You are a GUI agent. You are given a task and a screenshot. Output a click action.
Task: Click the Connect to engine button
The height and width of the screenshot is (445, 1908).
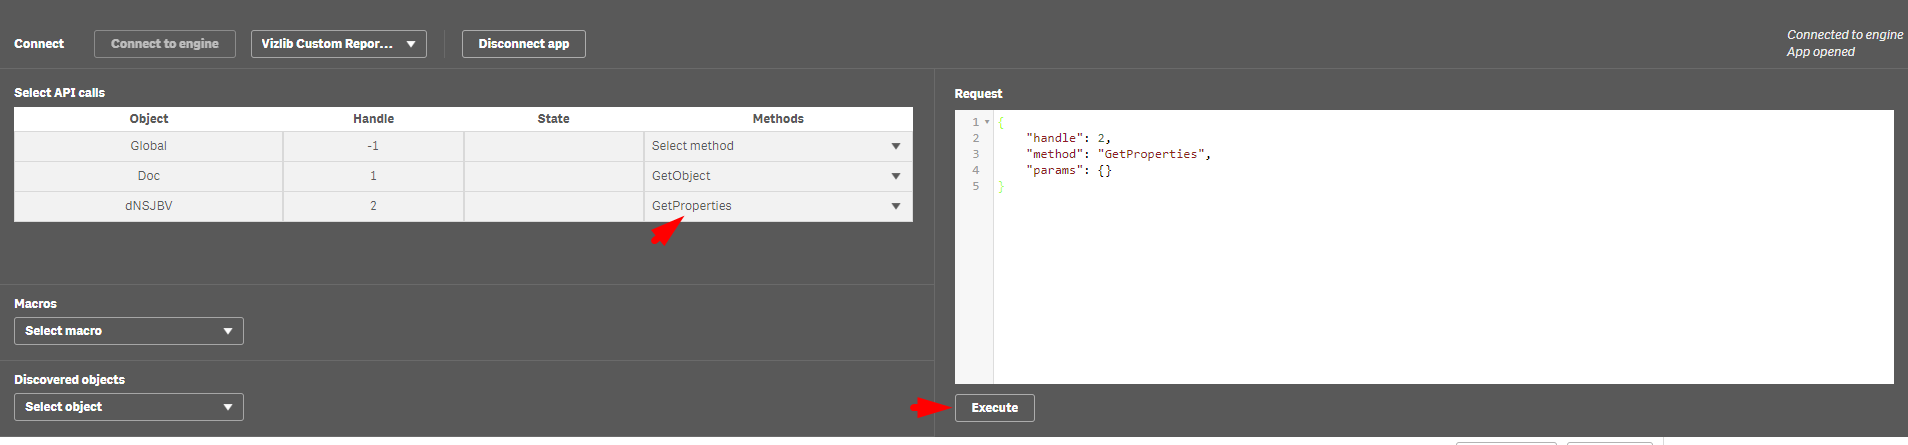tap(165, 44)
